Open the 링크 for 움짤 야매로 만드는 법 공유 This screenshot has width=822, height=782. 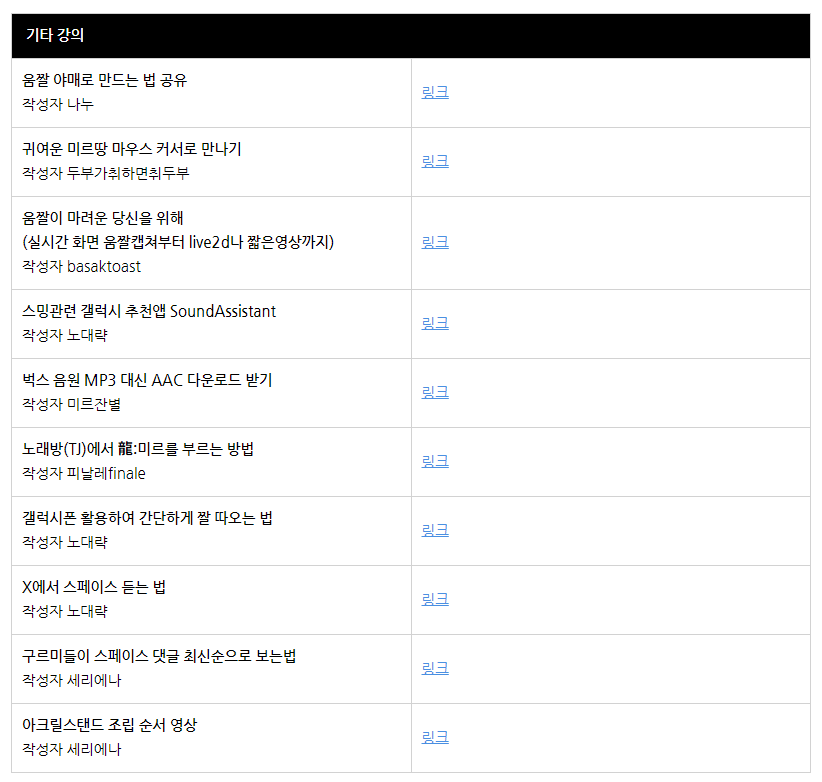coord(435,93)
